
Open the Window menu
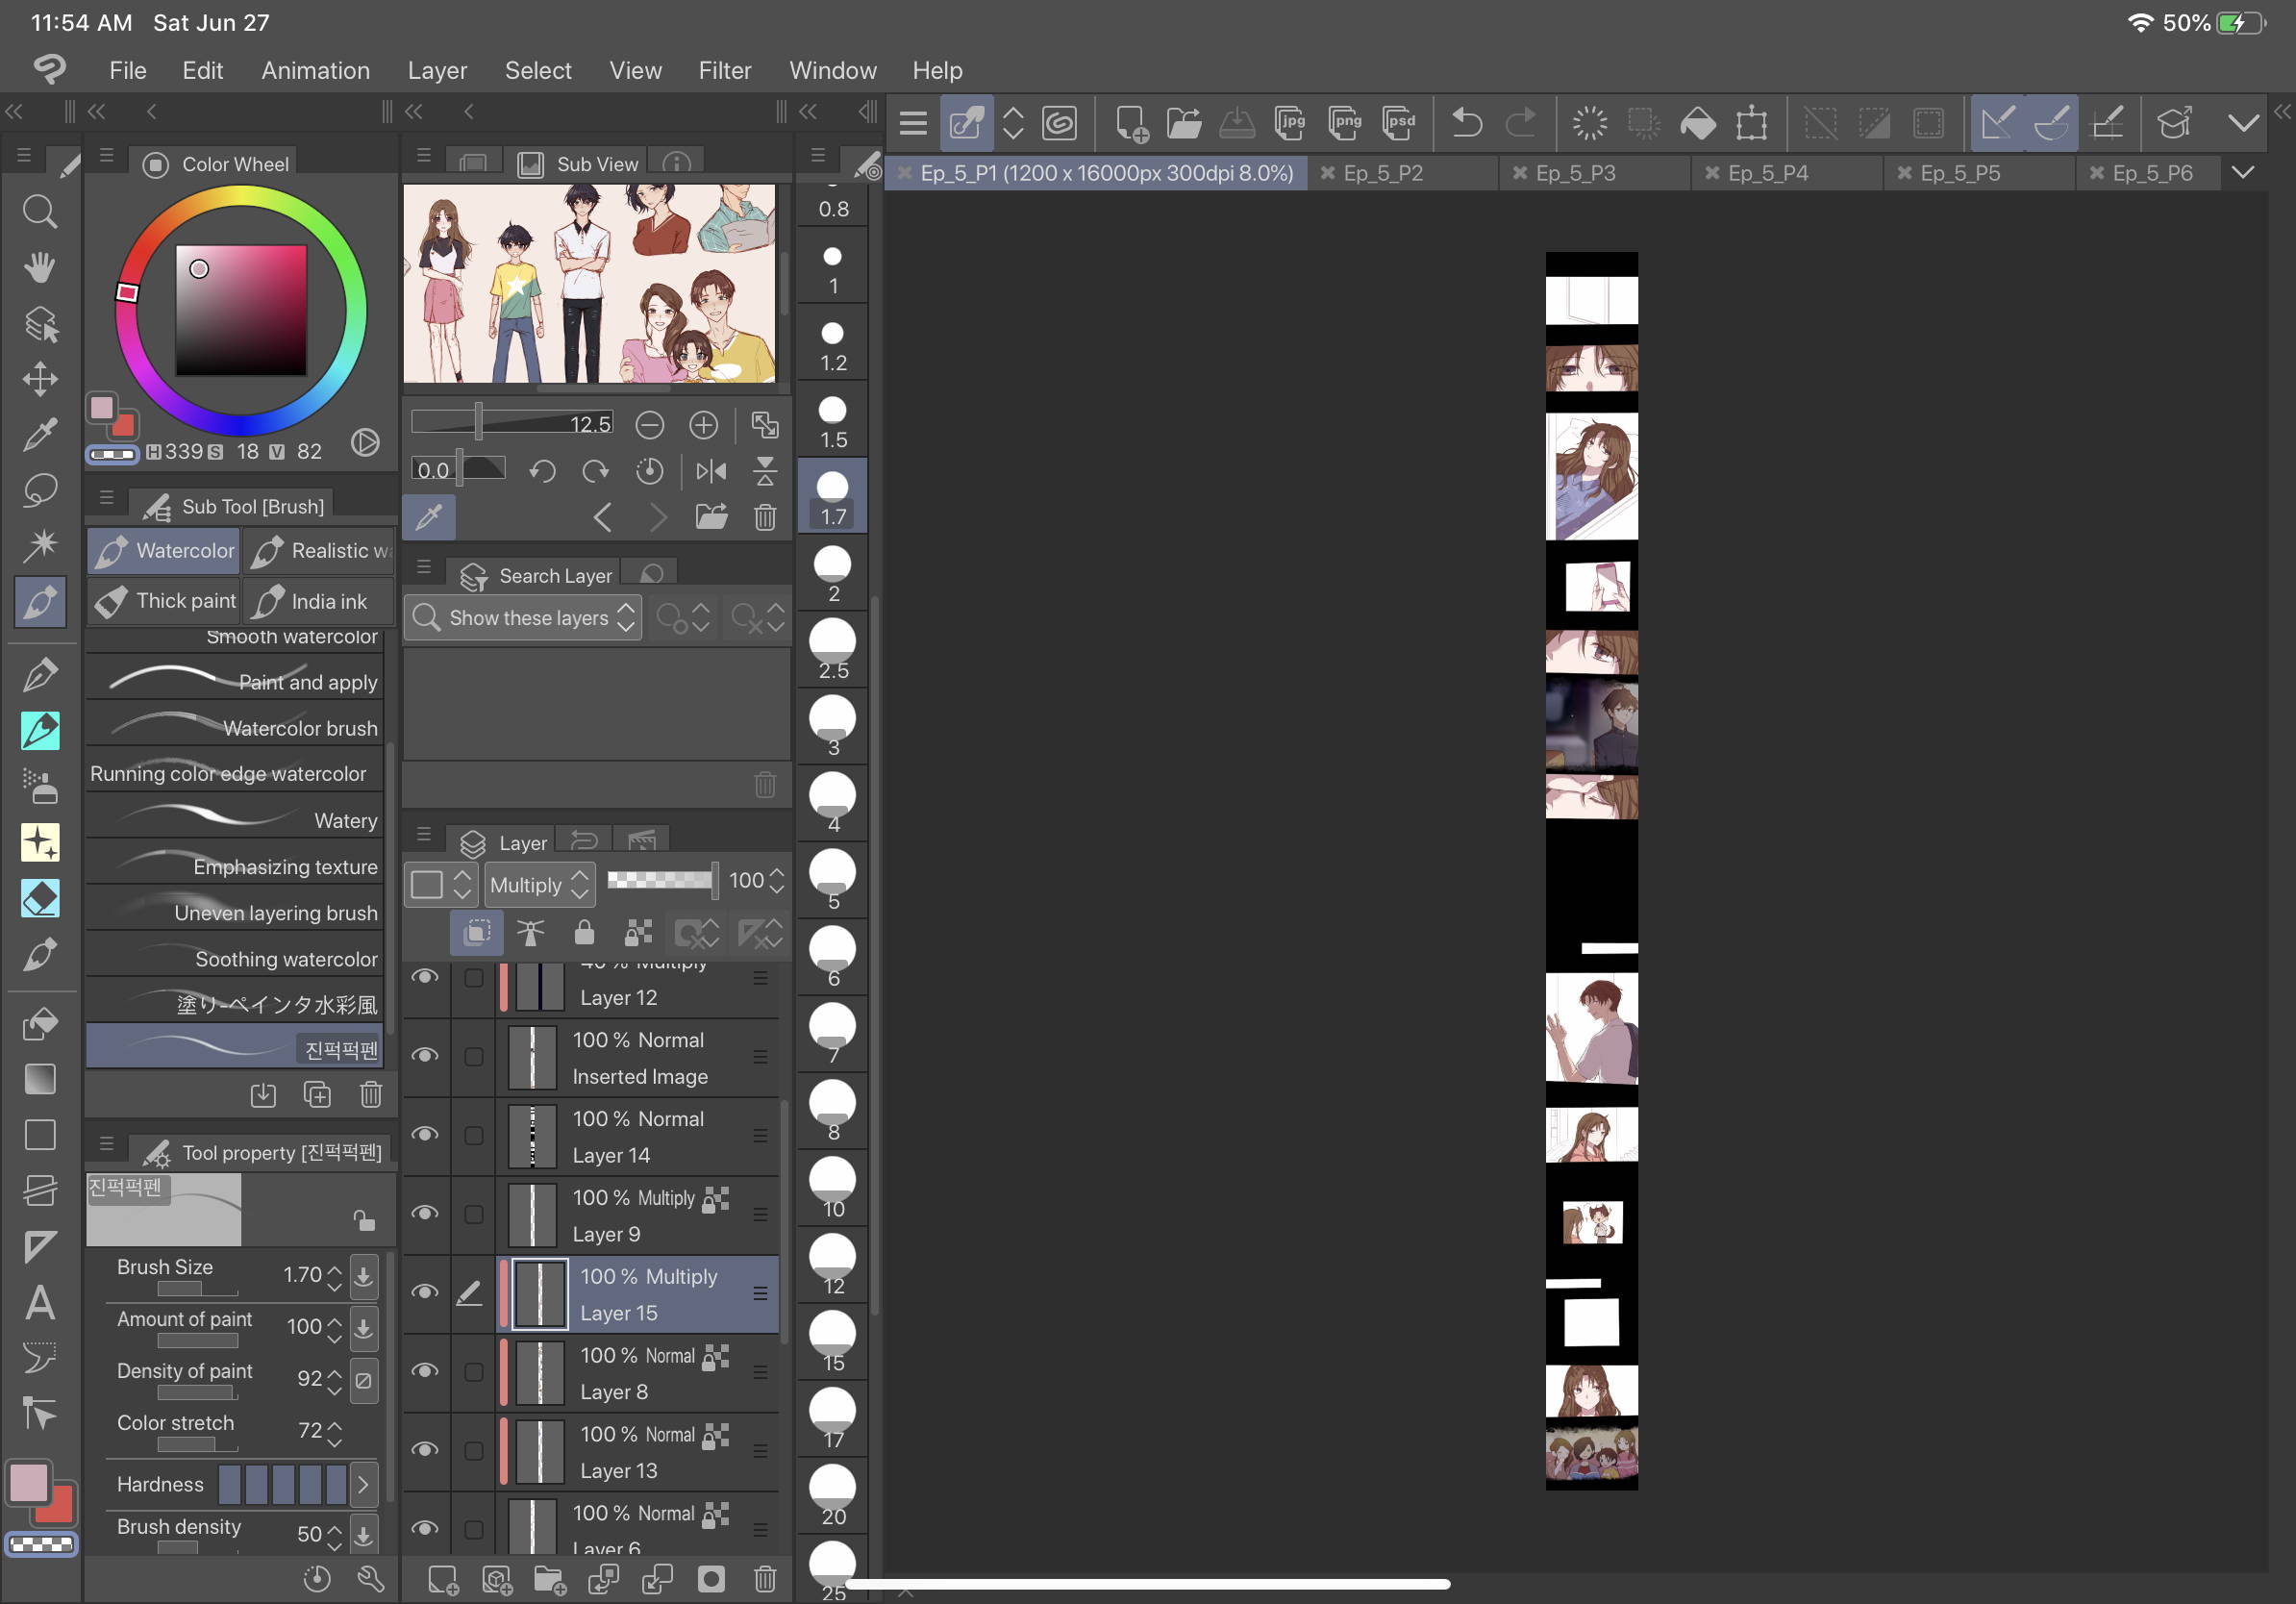(832, 70)
